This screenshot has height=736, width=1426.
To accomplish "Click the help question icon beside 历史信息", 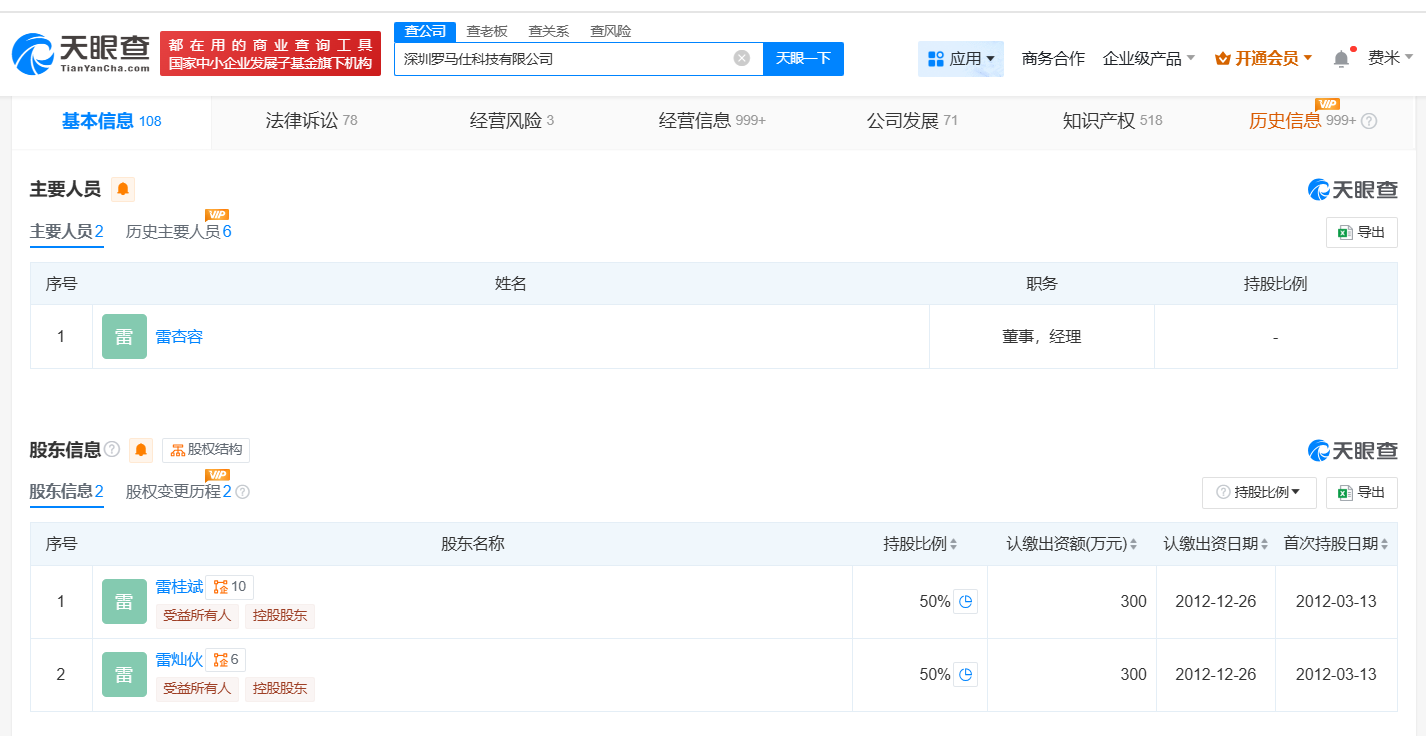I will pos(1369,121).
